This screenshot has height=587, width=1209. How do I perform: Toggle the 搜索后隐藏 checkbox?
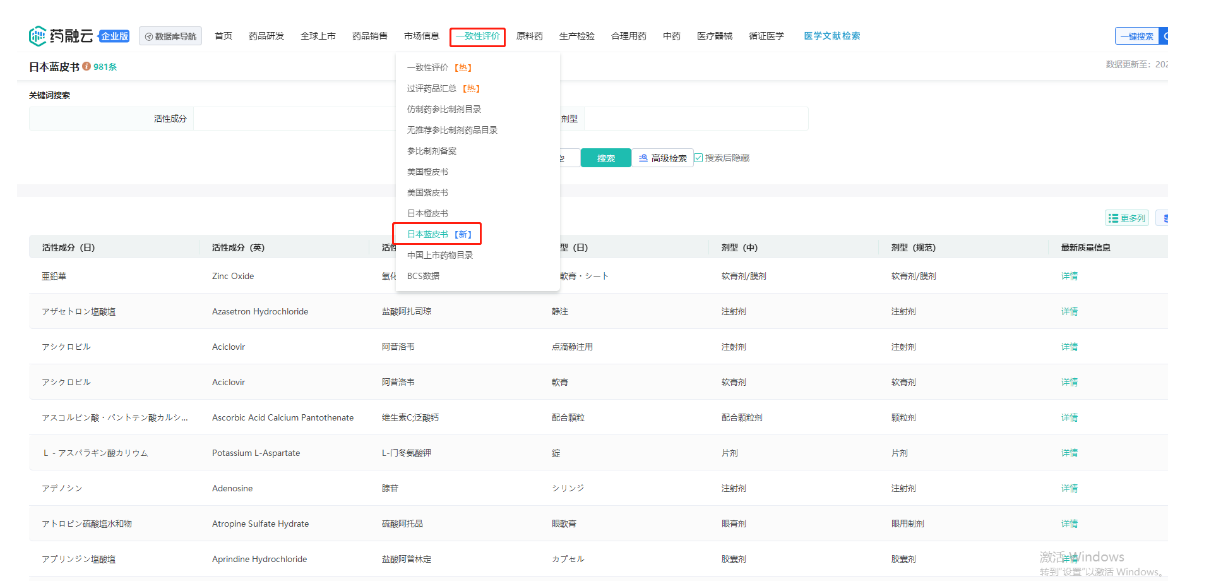(x=698, y=158)
